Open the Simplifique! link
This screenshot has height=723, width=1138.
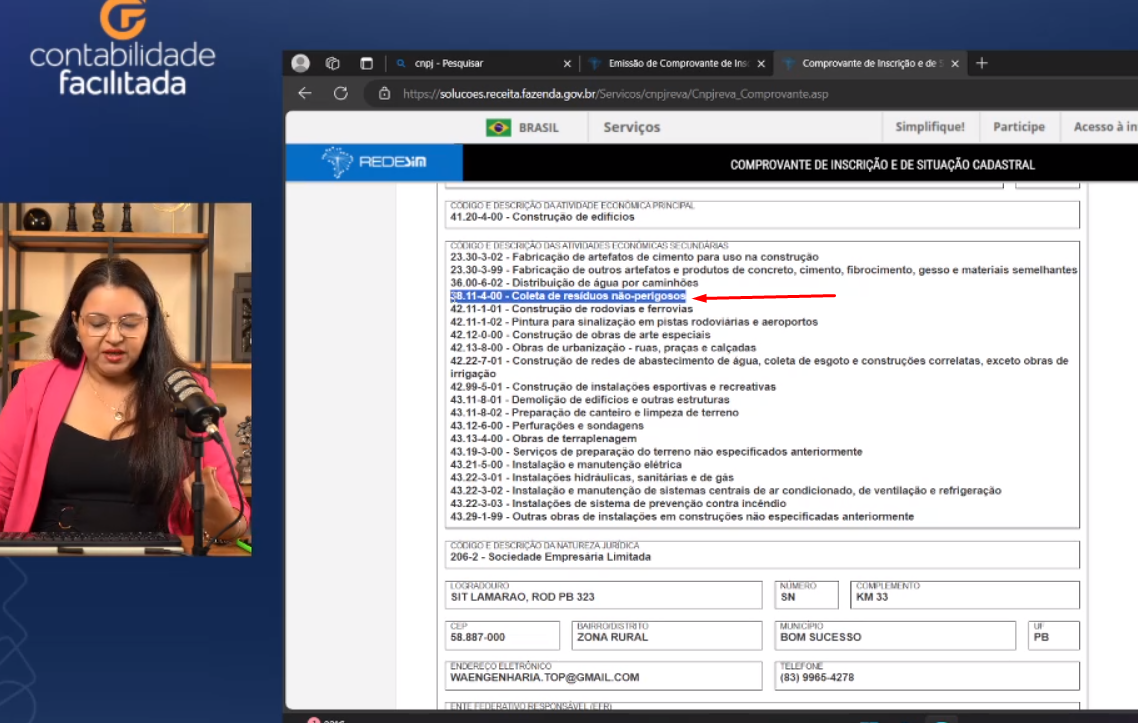tap(930, 127)
